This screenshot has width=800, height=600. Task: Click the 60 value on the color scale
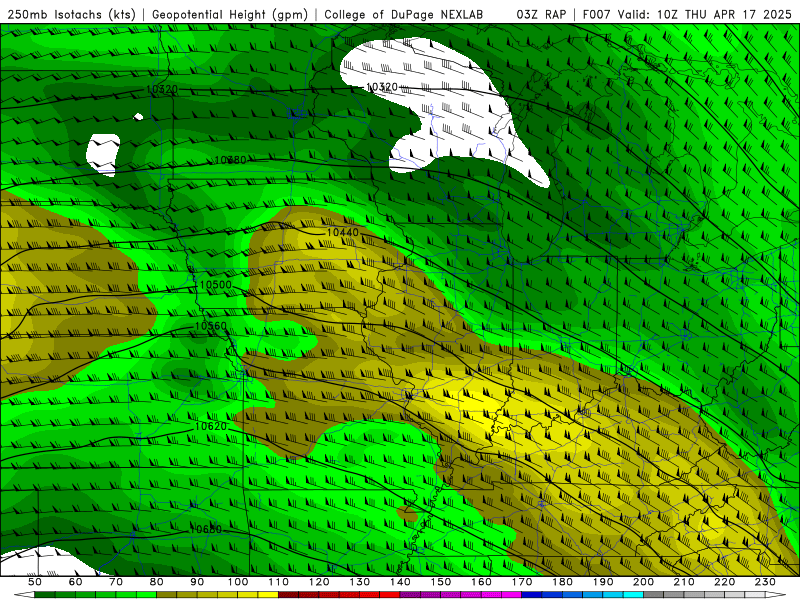coord(76,582)
